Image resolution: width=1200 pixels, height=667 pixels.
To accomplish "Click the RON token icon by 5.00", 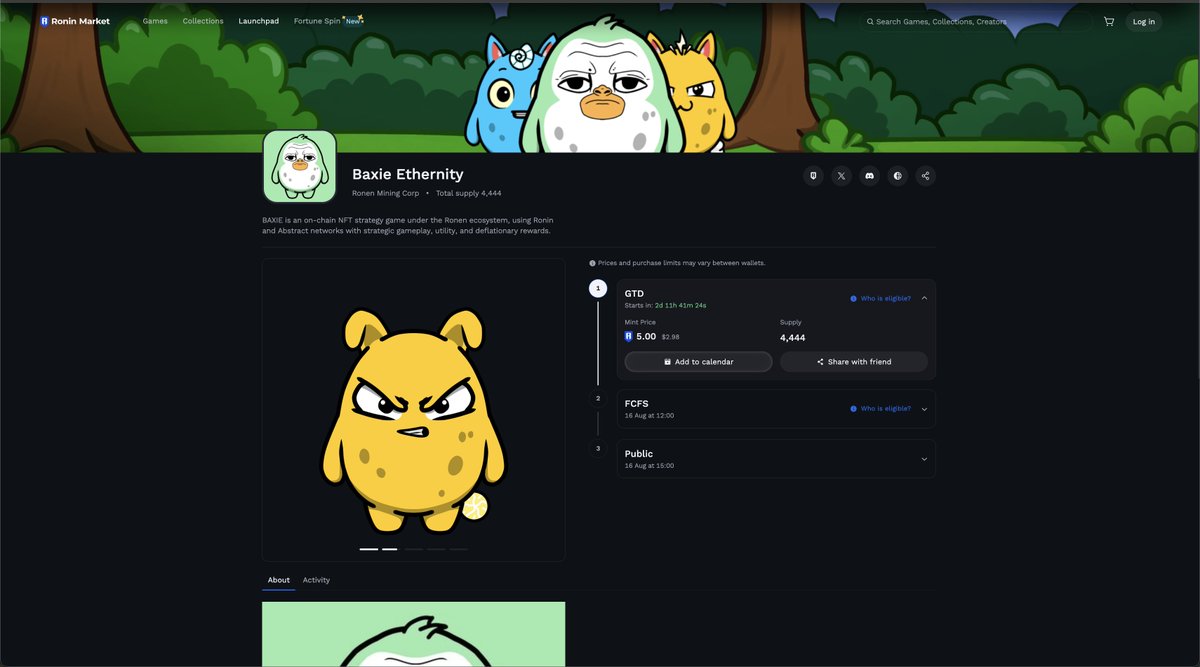I will pos(629,337).
